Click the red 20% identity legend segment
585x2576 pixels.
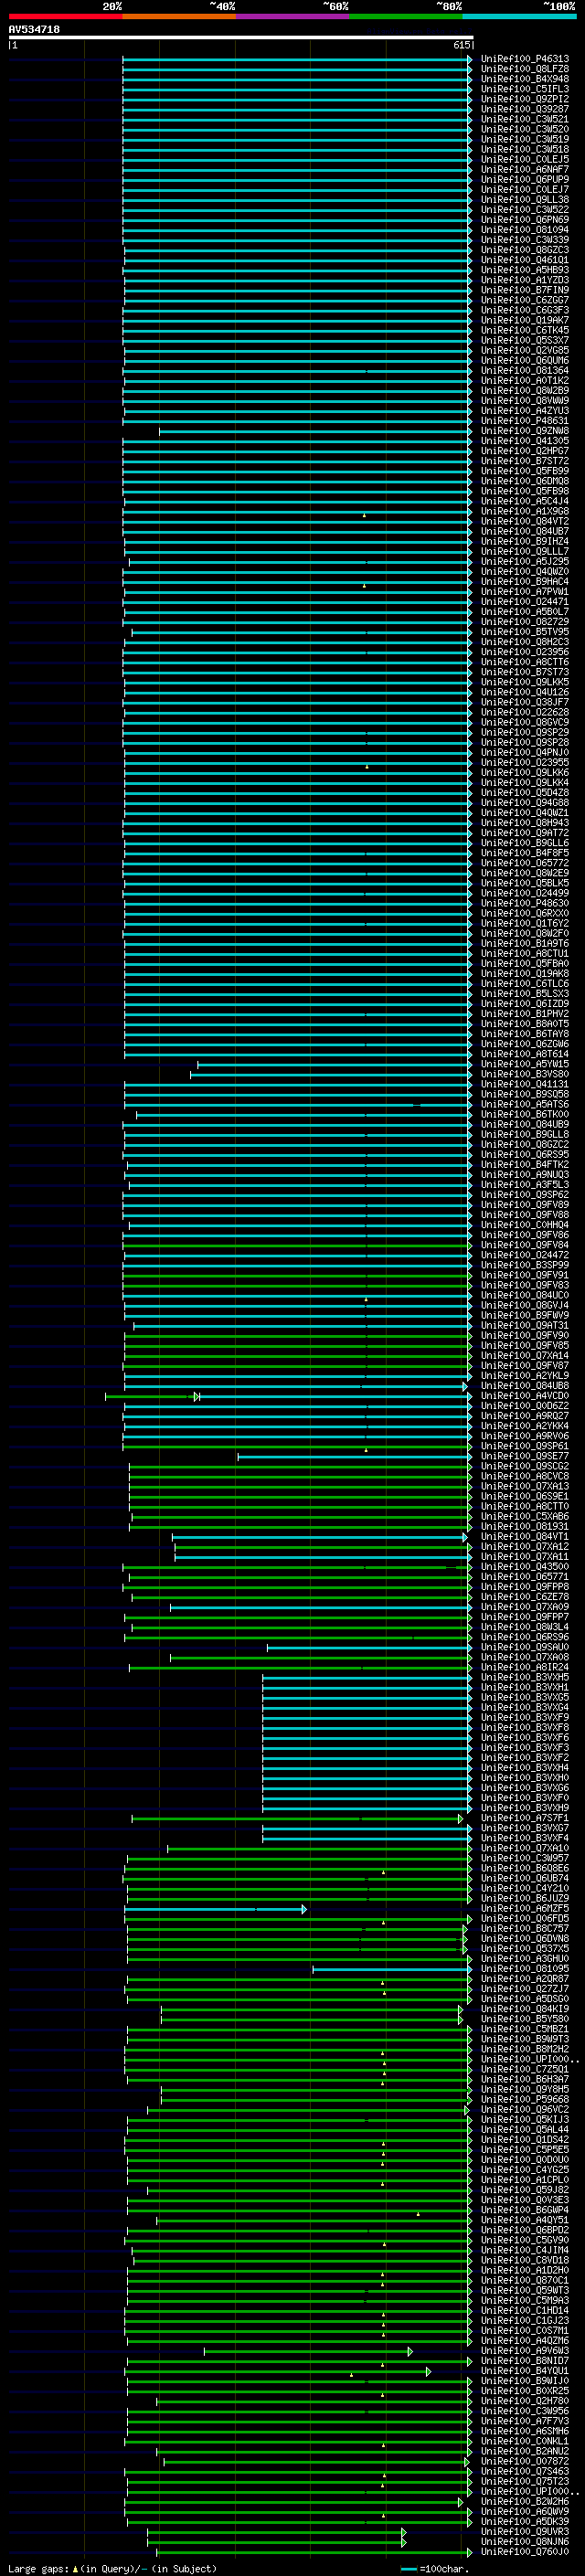coord(66,16)
